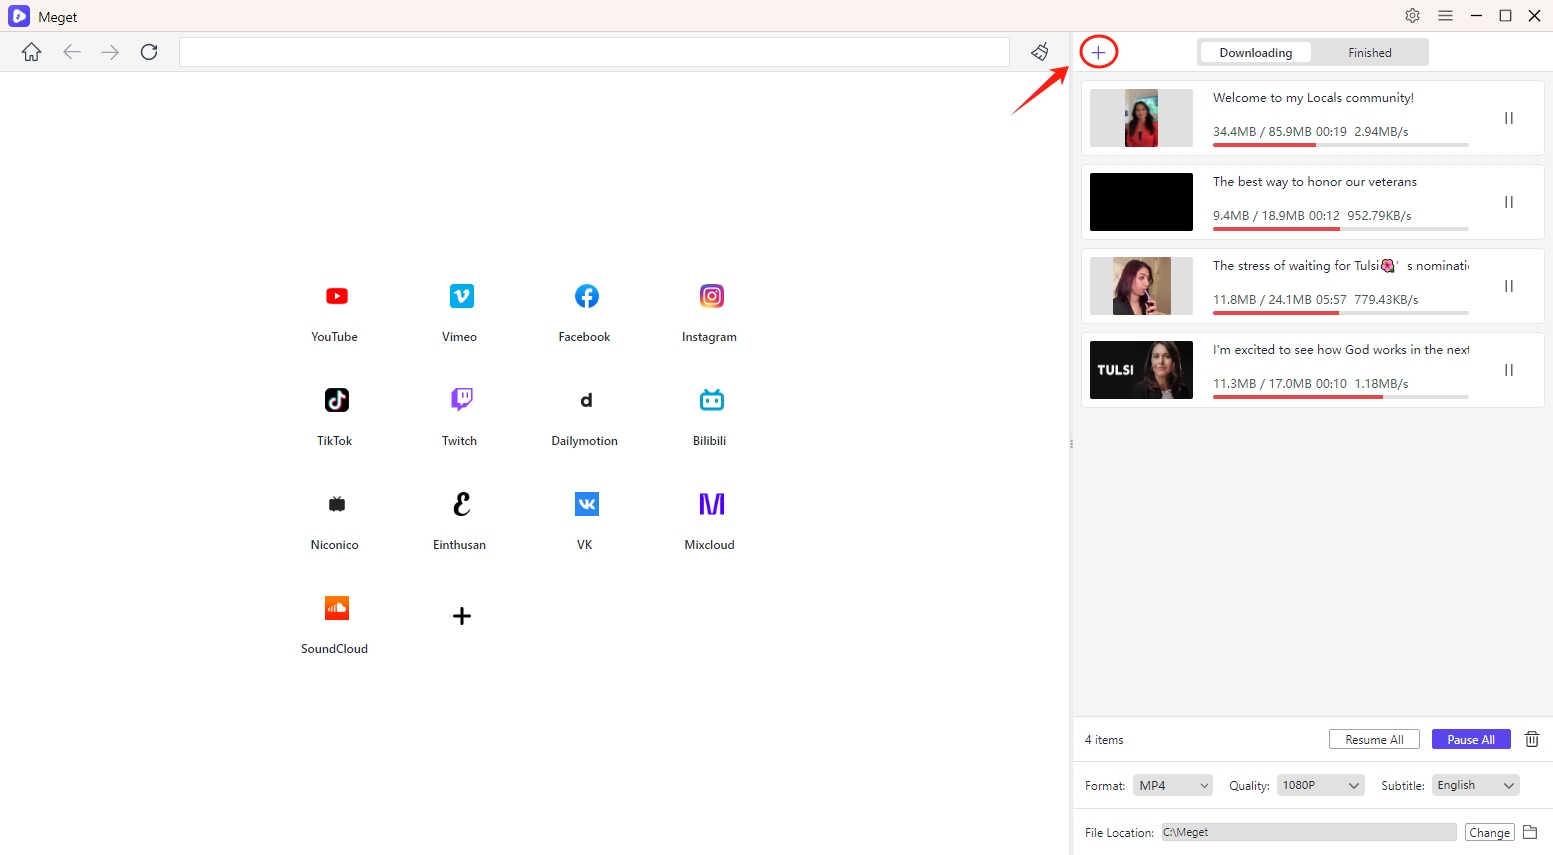Click the Change file location button

tap(1489, 832)
